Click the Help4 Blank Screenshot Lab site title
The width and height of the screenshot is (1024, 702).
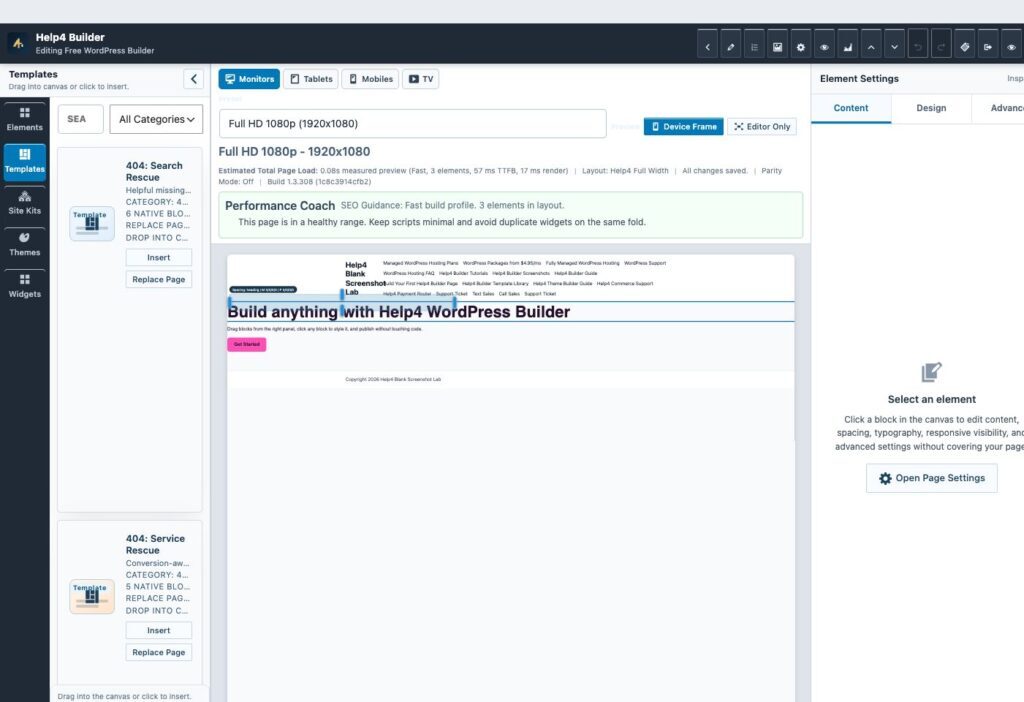coord(364,279)
